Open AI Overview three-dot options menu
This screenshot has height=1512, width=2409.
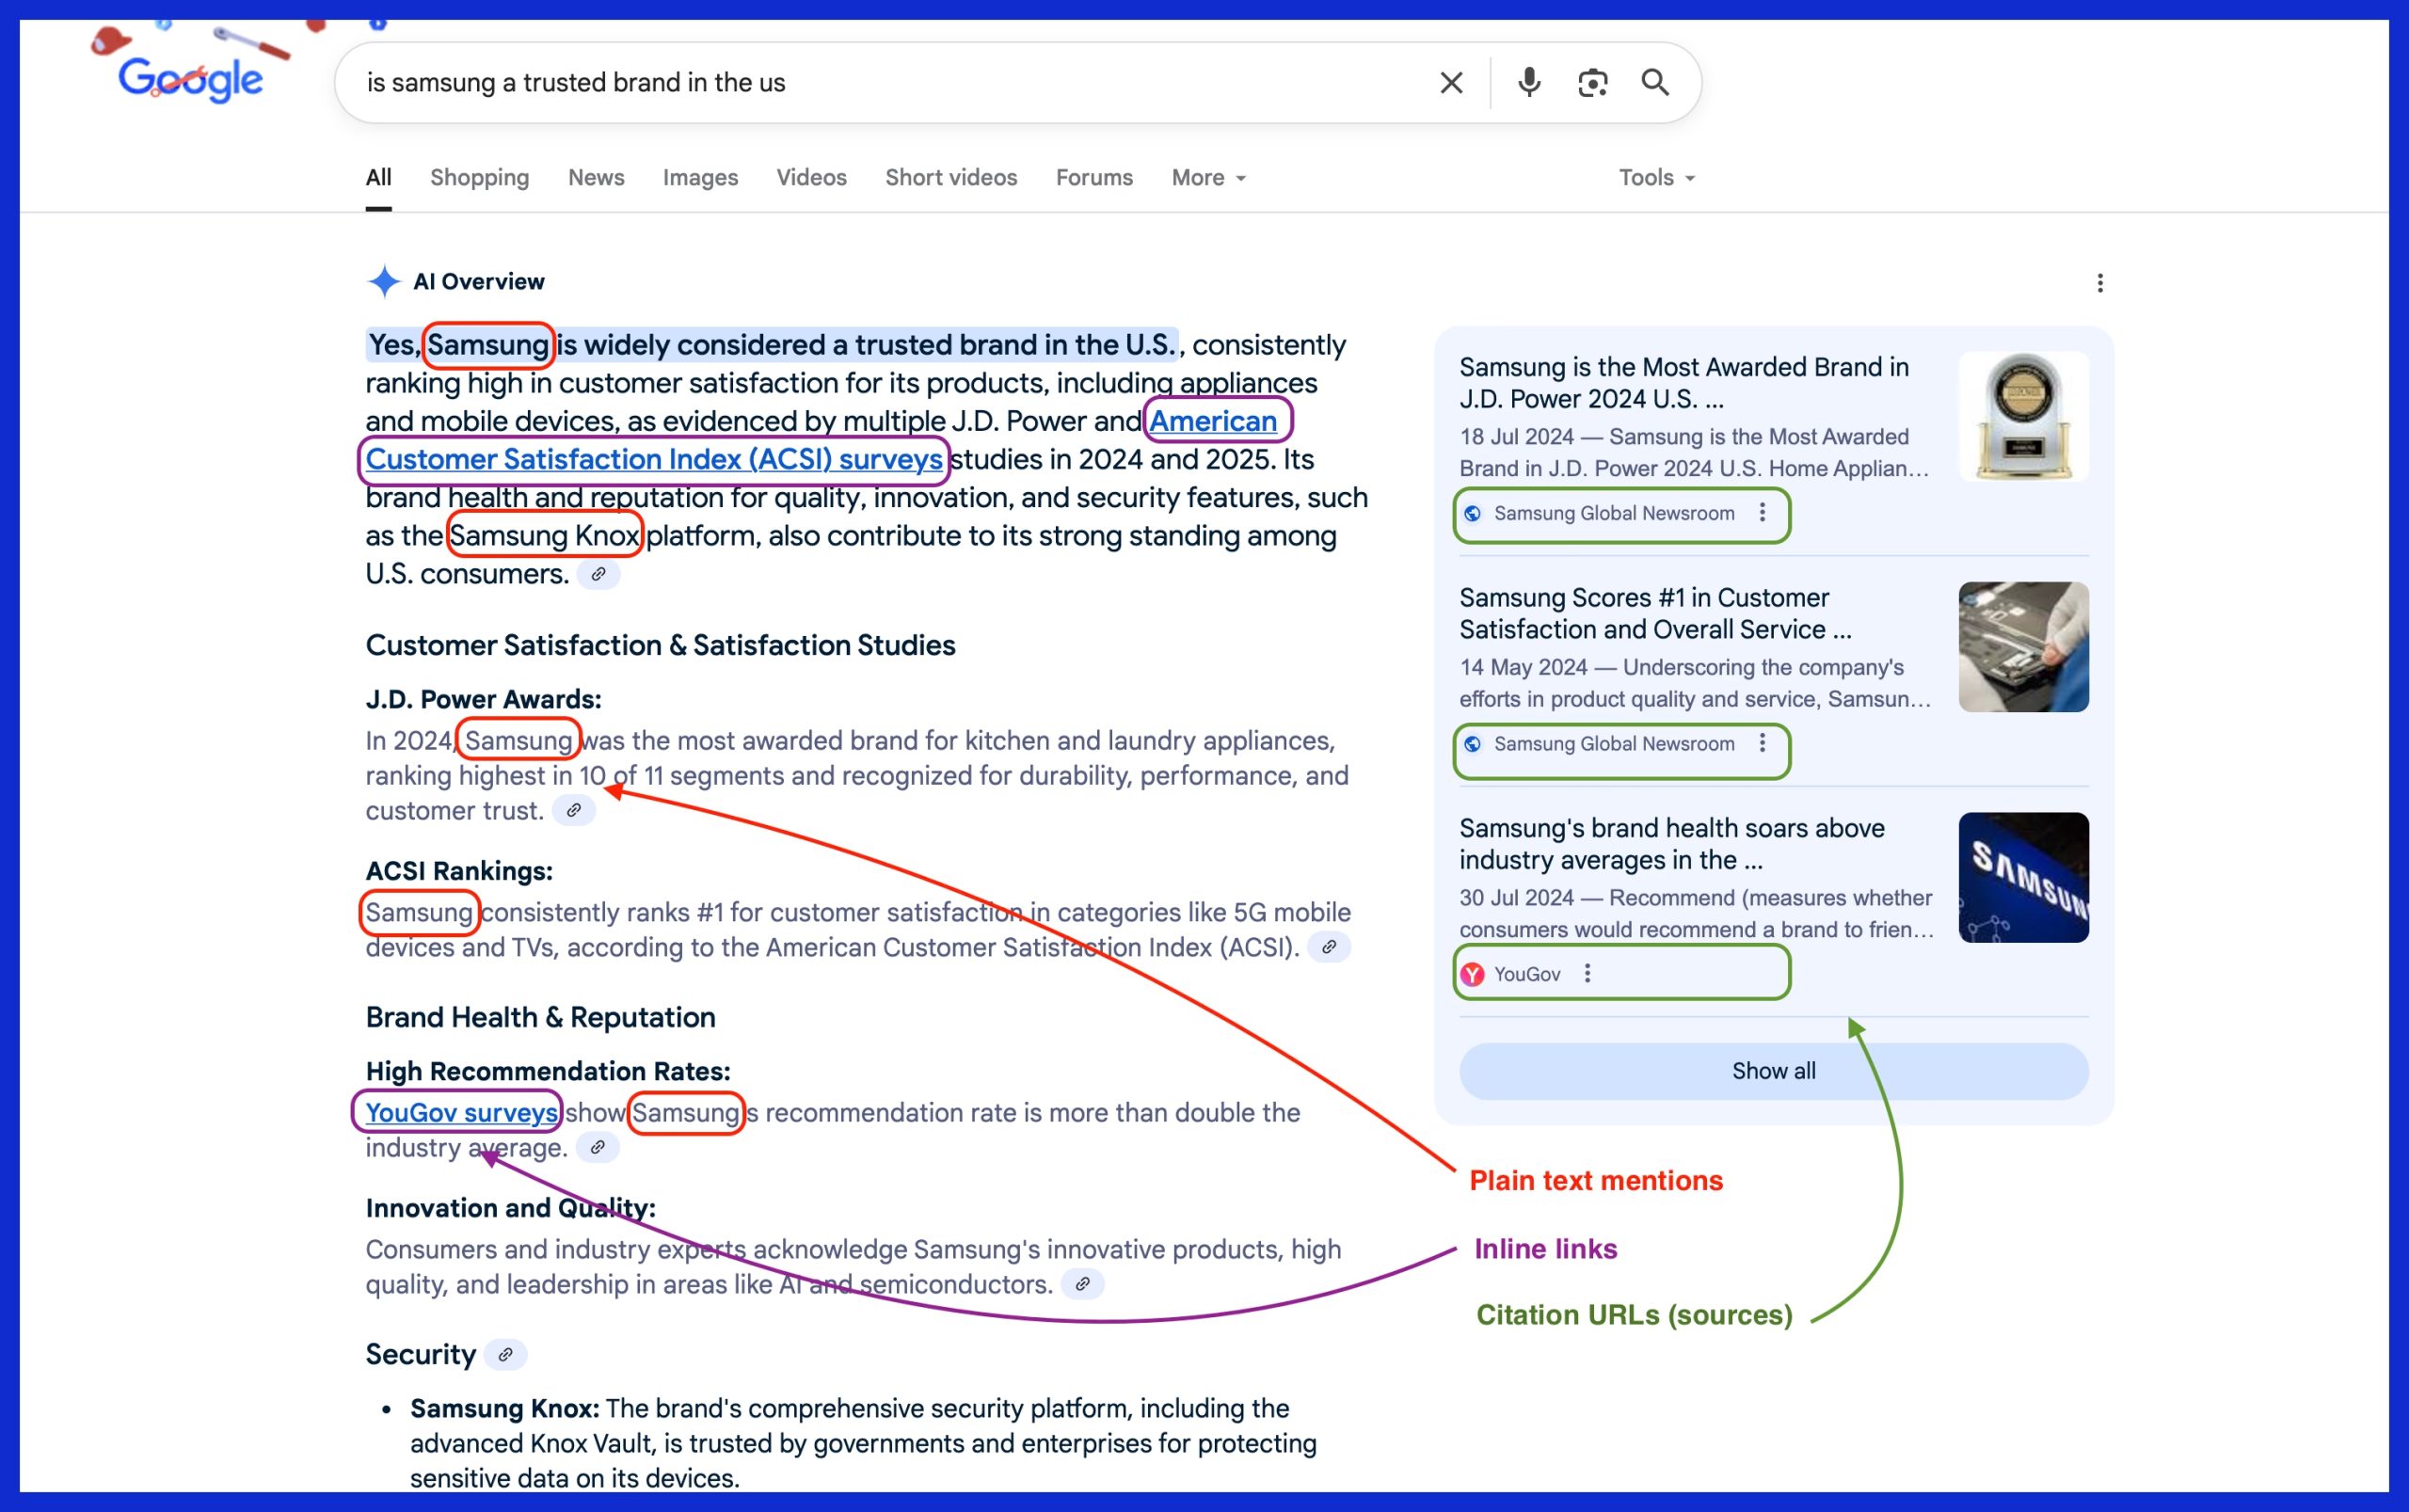click(x=2099, y=283)
